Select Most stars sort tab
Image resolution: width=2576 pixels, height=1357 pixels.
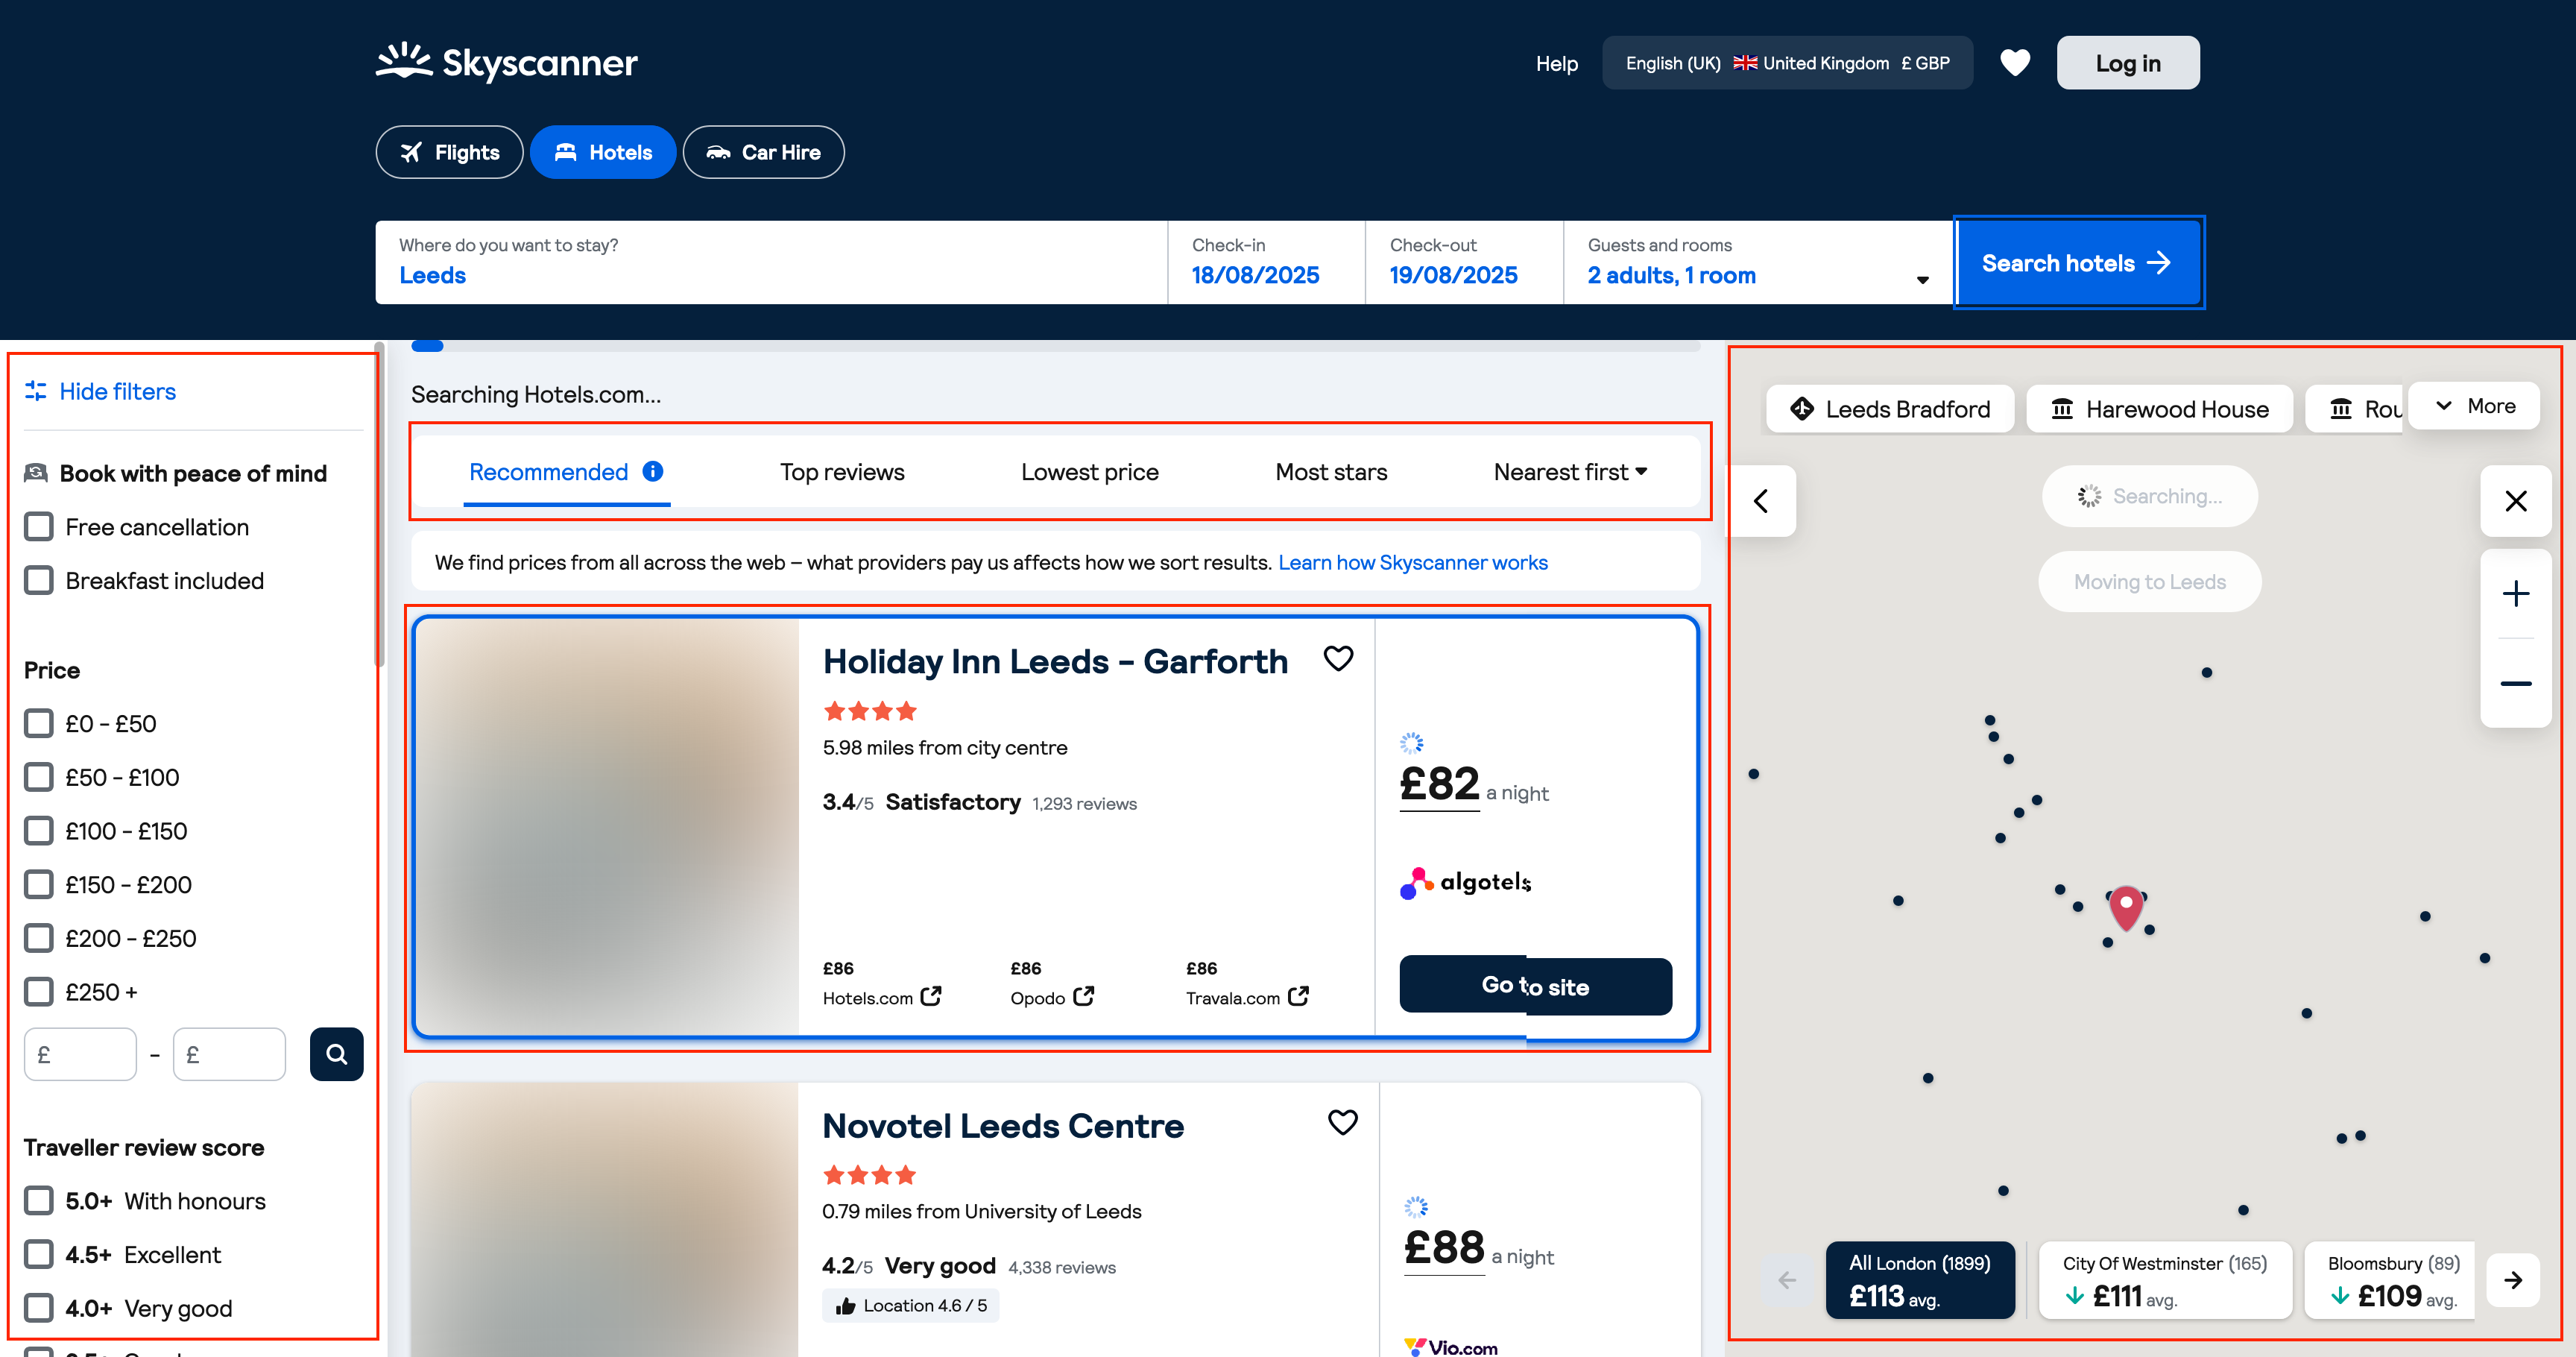pyautogui.click(x=1331, y=472)
